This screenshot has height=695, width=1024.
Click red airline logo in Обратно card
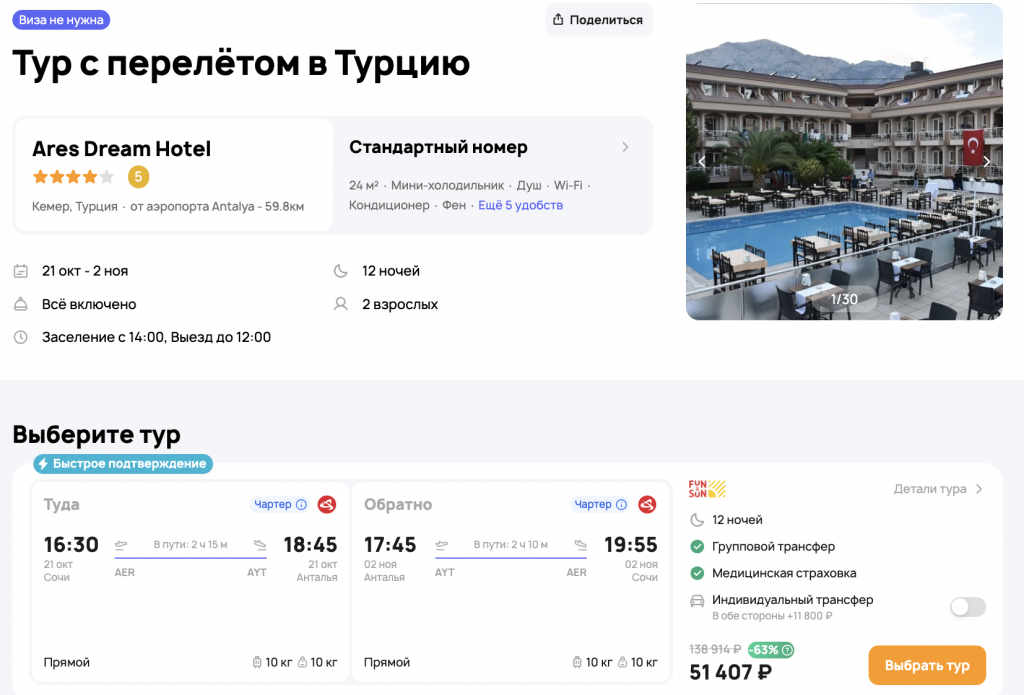click(x=647, y=504)
